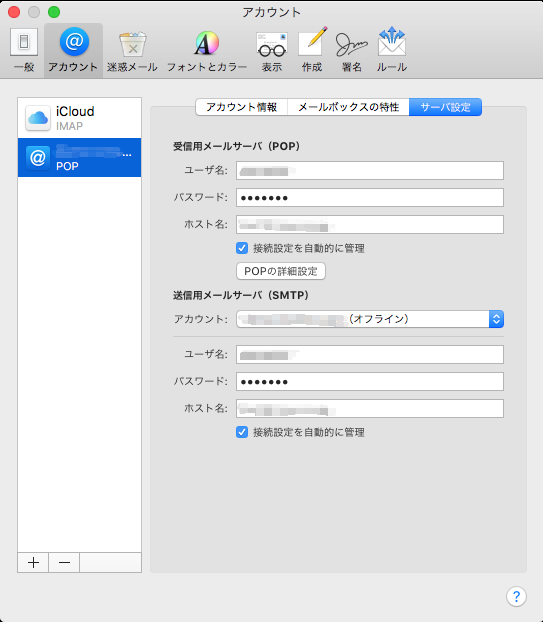Image resolution: width=543 pixels, height=622 pixels.
Task: Open the ルール rules preferences
Action: tap(391, 50)
